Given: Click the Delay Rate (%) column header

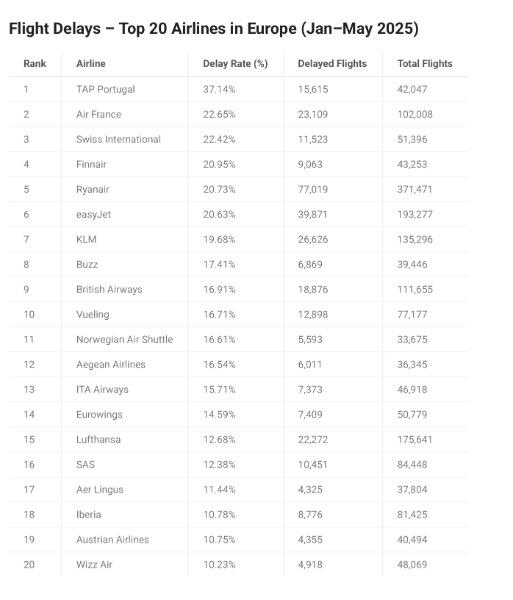Looking at the screenshot, I should click(235, 64).
